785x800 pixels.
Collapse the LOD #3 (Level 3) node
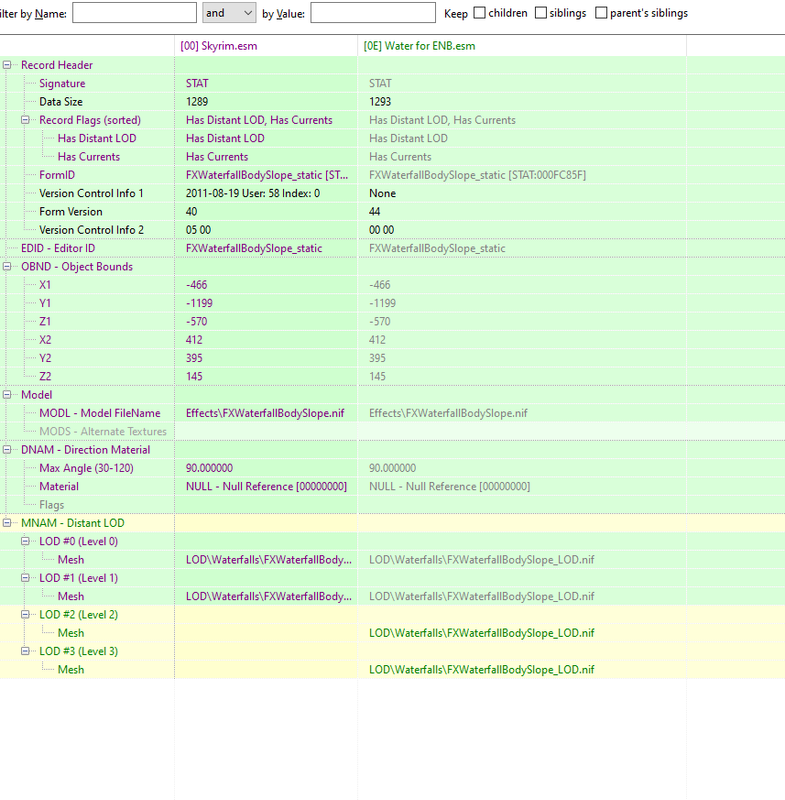tap(25, 651)
